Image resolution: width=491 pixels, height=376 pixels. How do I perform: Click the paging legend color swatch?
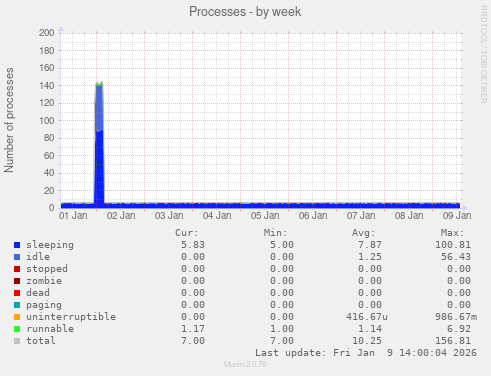(x=17, y=305)
